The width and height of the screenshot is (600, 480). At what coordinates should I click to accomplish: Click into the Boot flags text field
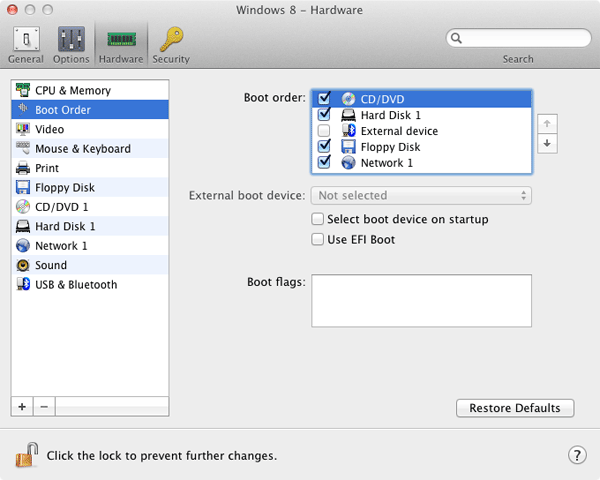pyautogui.click(x=421, y=300)
